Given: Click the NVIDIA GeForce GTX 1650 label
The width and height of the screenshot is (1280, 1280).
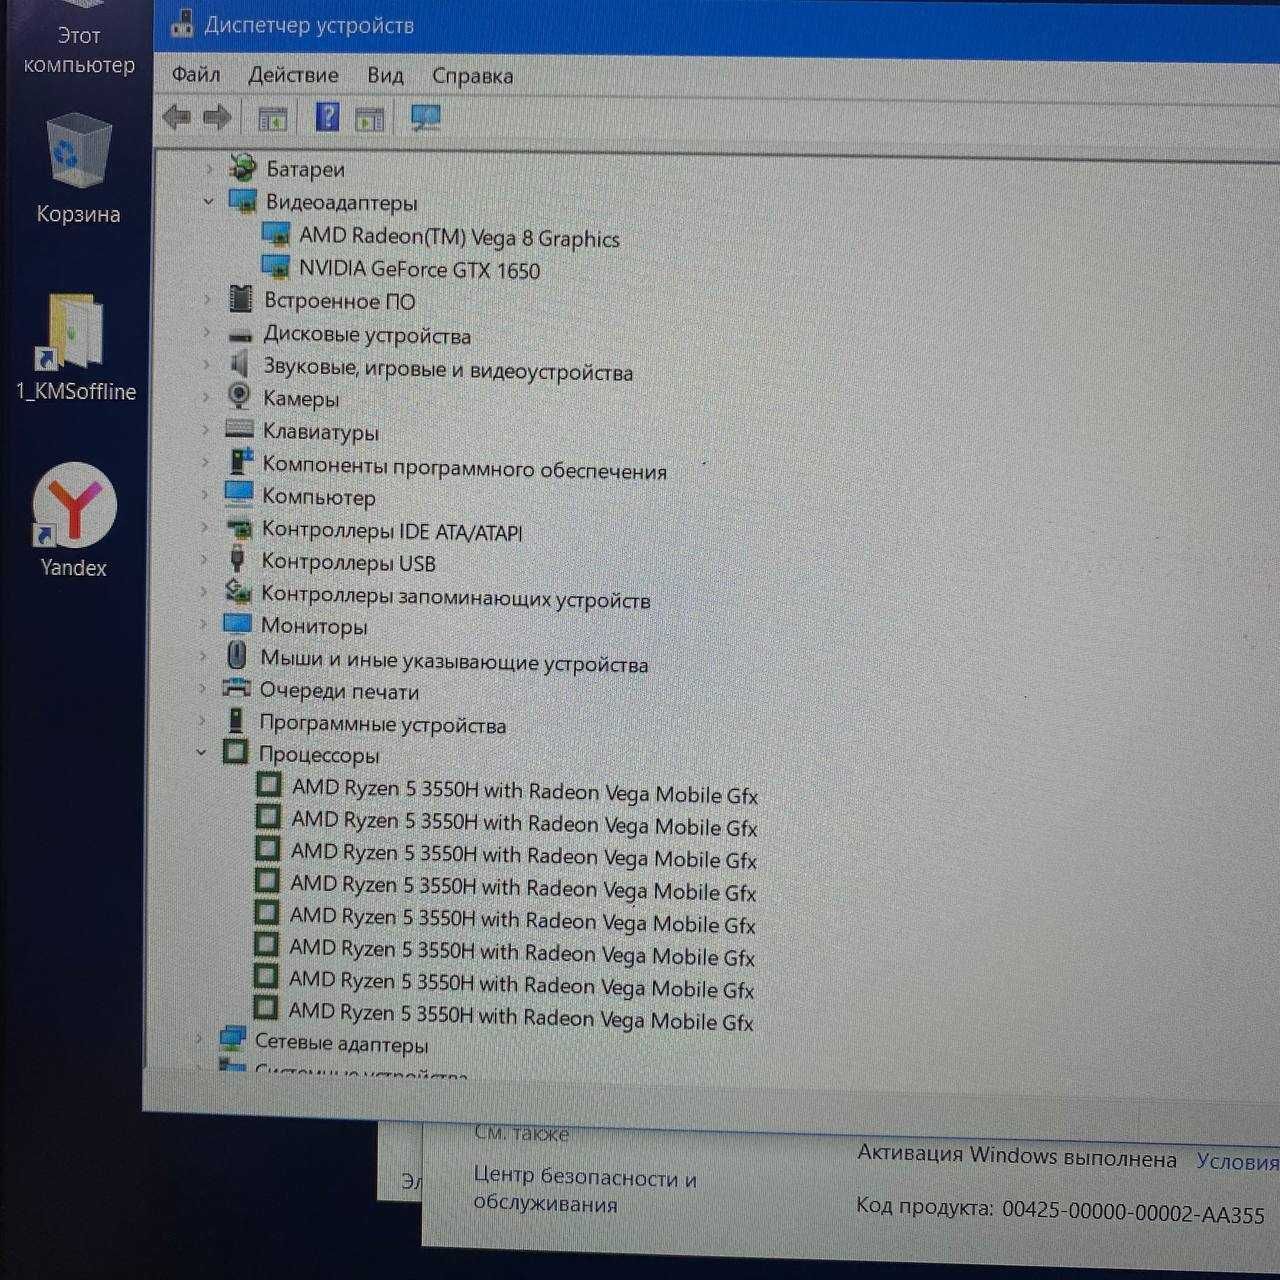Looking at the screenshot, I should click(419, 270).
